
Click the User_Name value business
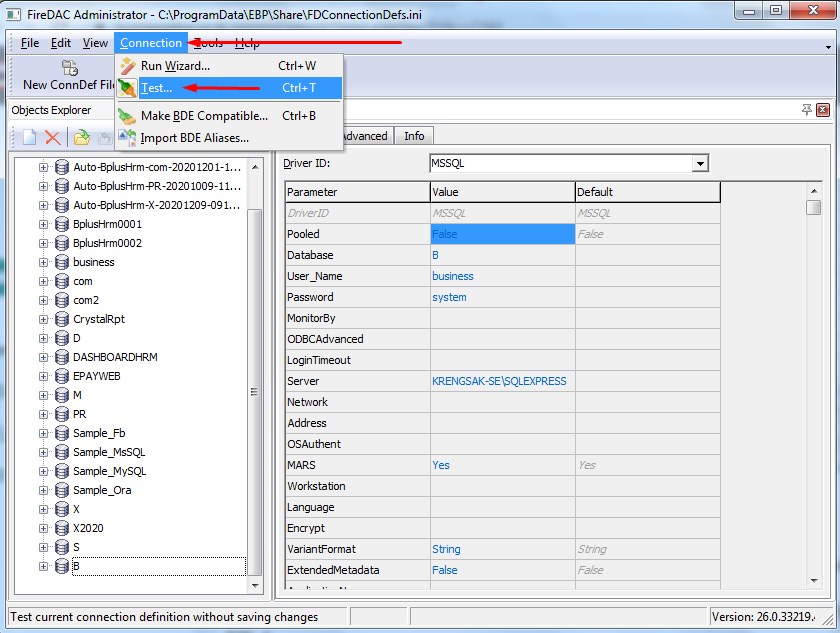click(502, 276)
